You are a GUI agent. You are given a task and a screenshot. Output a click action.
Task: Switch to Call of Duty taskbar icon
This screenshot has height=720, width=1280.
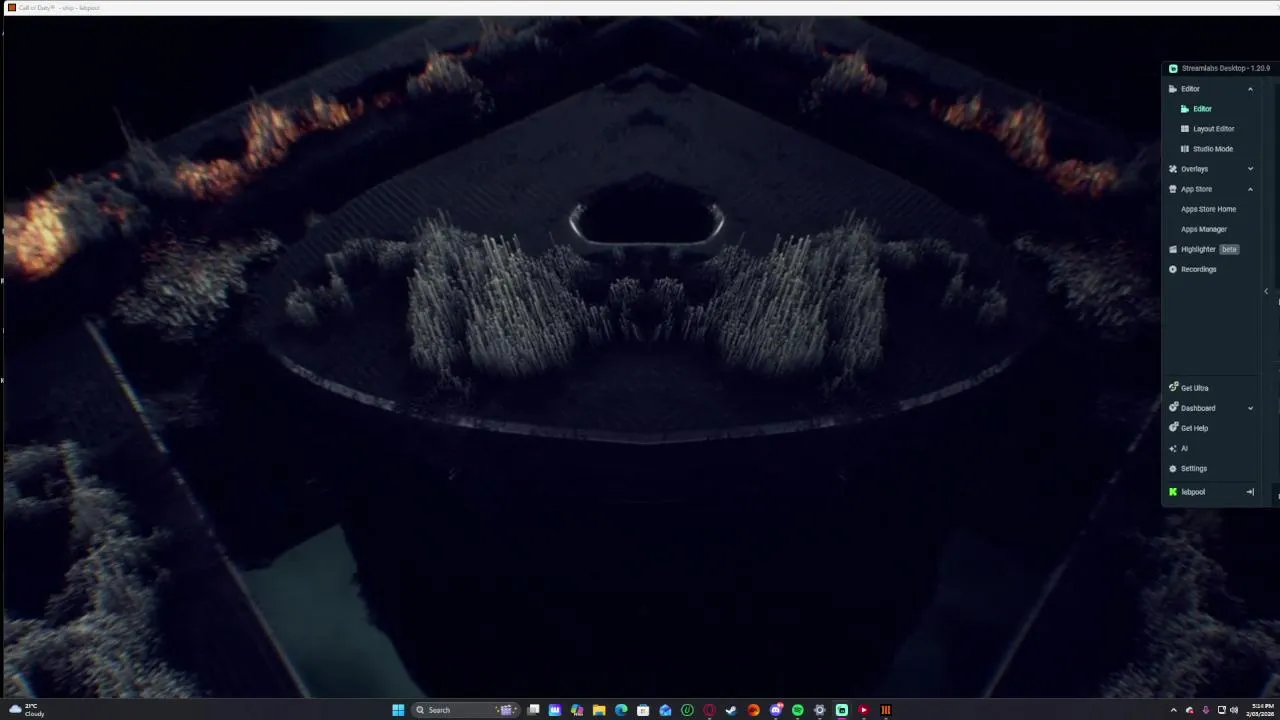(886, 710)
